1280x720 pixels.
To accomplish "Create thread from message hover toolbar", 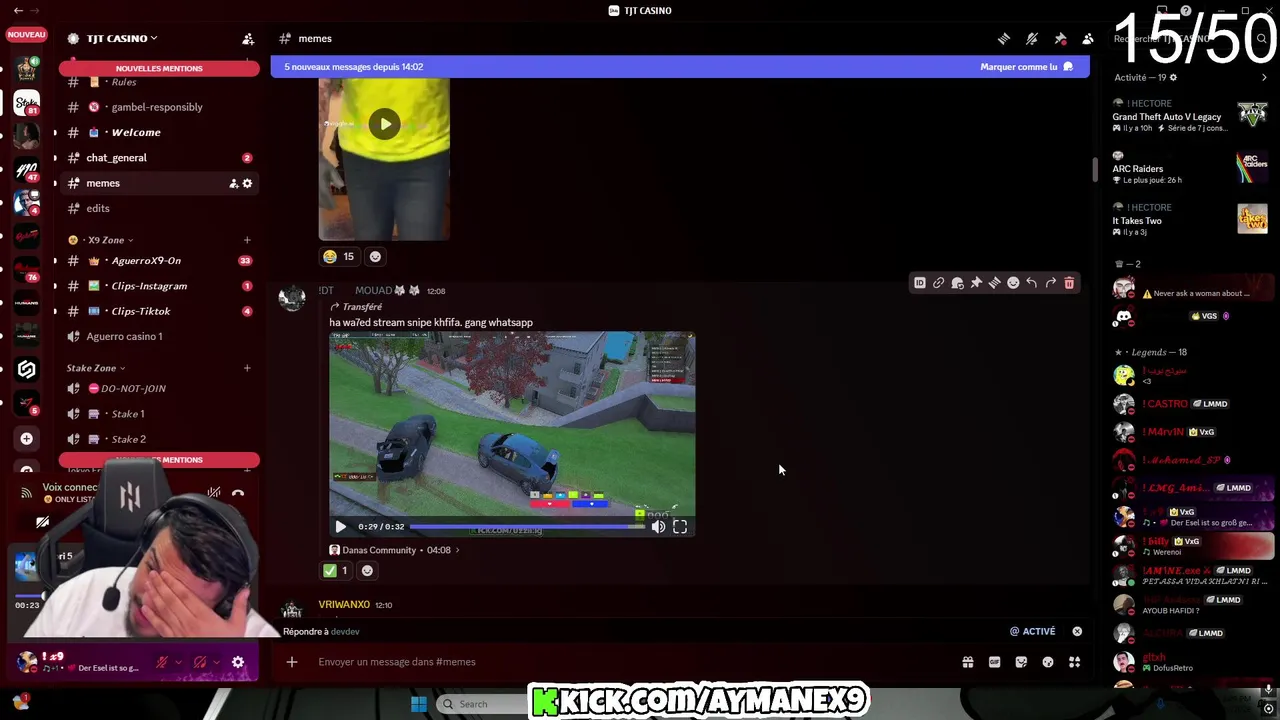I will pyautogui.click(x=994, y=284).
